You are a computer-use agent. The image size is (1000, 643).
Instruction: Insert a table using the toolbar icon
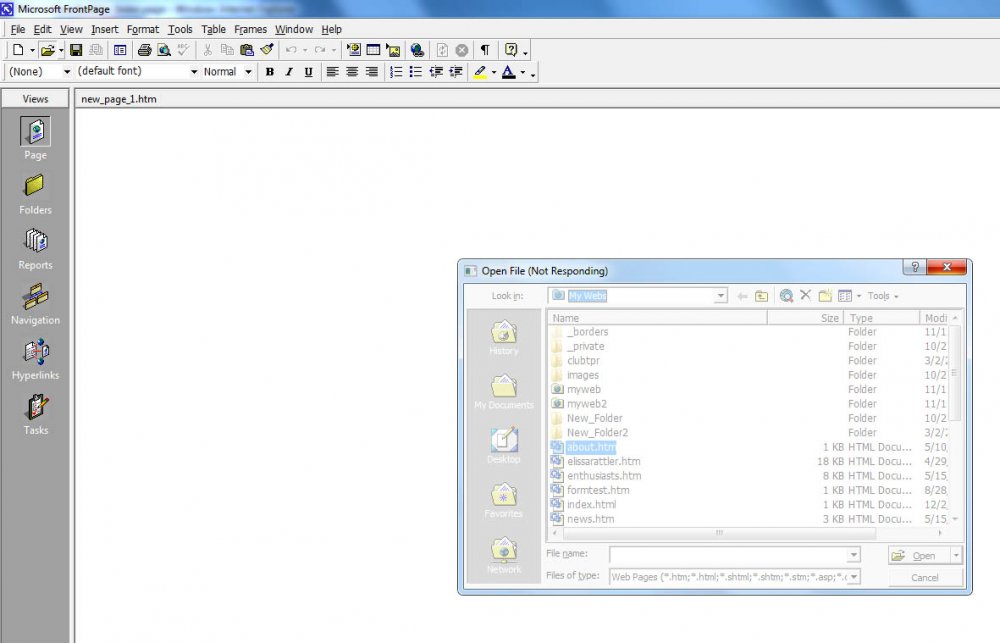click(x=373, y=50)
